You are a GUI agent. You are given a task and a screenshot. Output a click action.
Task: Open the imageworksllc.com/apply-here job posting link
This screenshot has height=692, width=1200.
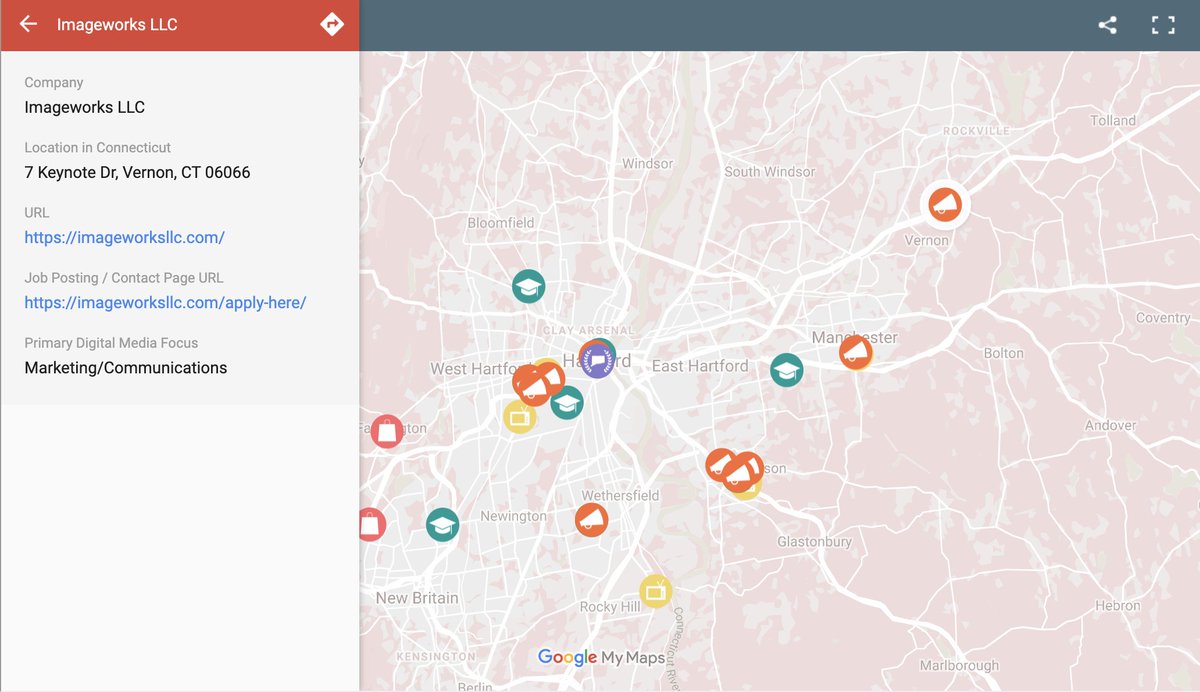pyautogui.click(x=165, y=302)
